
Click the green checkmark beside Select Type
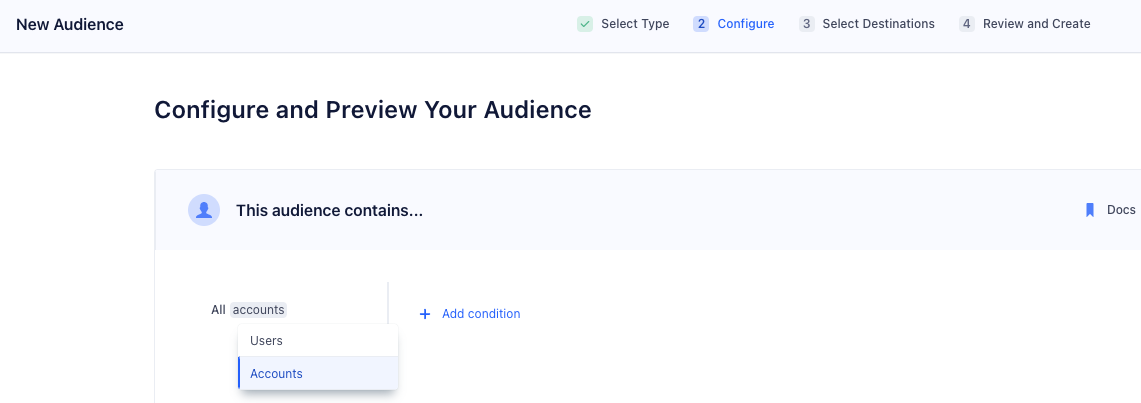585,24
